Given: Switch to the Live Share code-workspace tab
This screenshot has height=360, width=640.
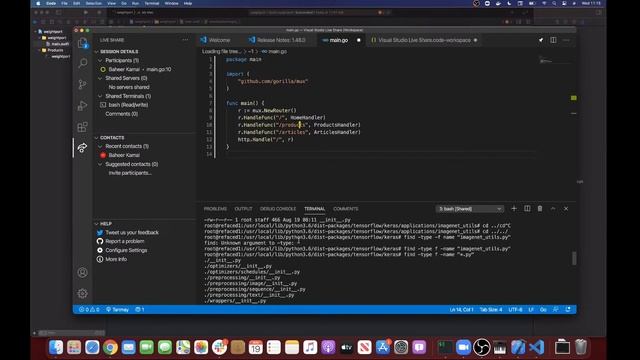Looking at the screenshot, I should 424,40.
